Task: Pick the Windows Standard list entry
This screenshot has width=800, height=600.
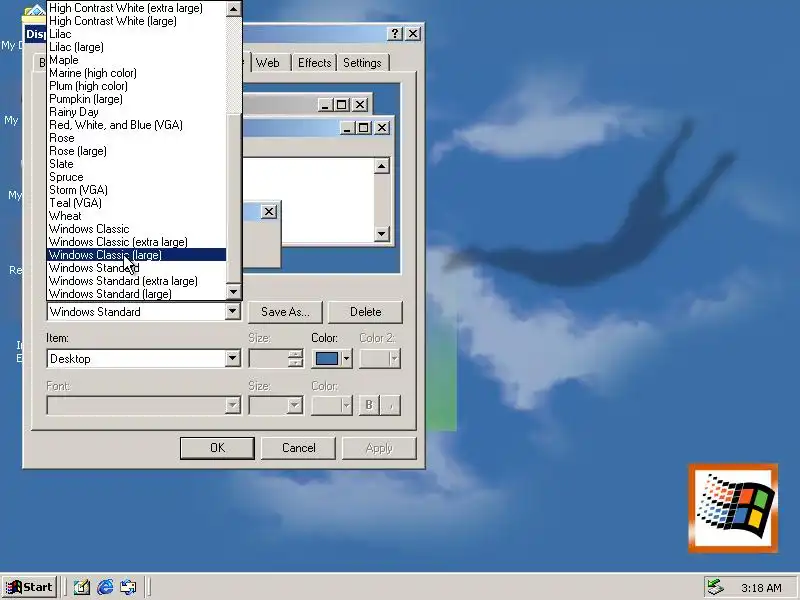Action: pos(136,268)
